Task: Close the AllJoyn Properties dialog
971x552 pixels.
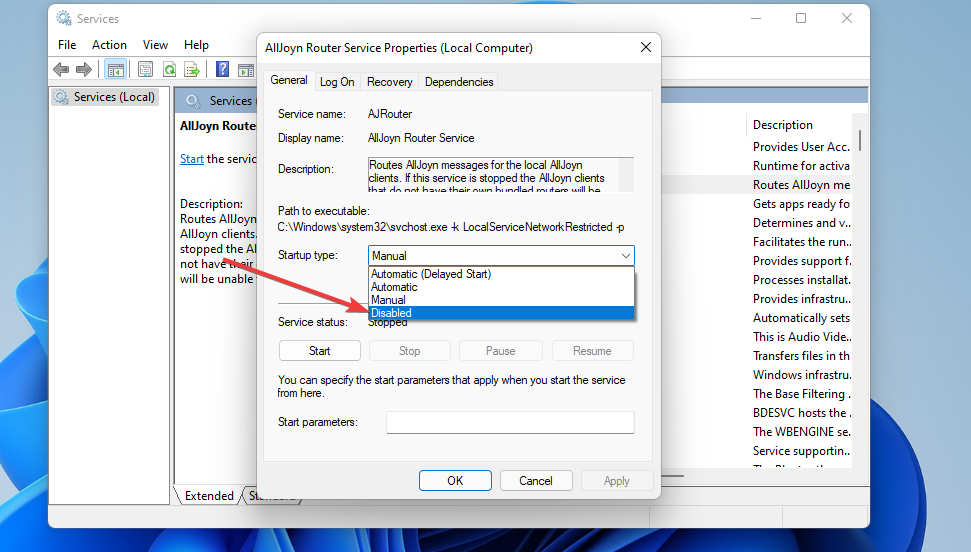Action: (x=646, y=47)
